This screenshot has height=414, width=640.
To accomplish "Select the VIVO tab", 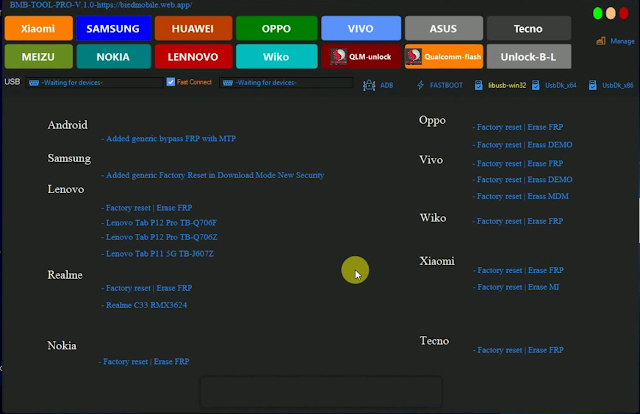I will coord(361,28).
